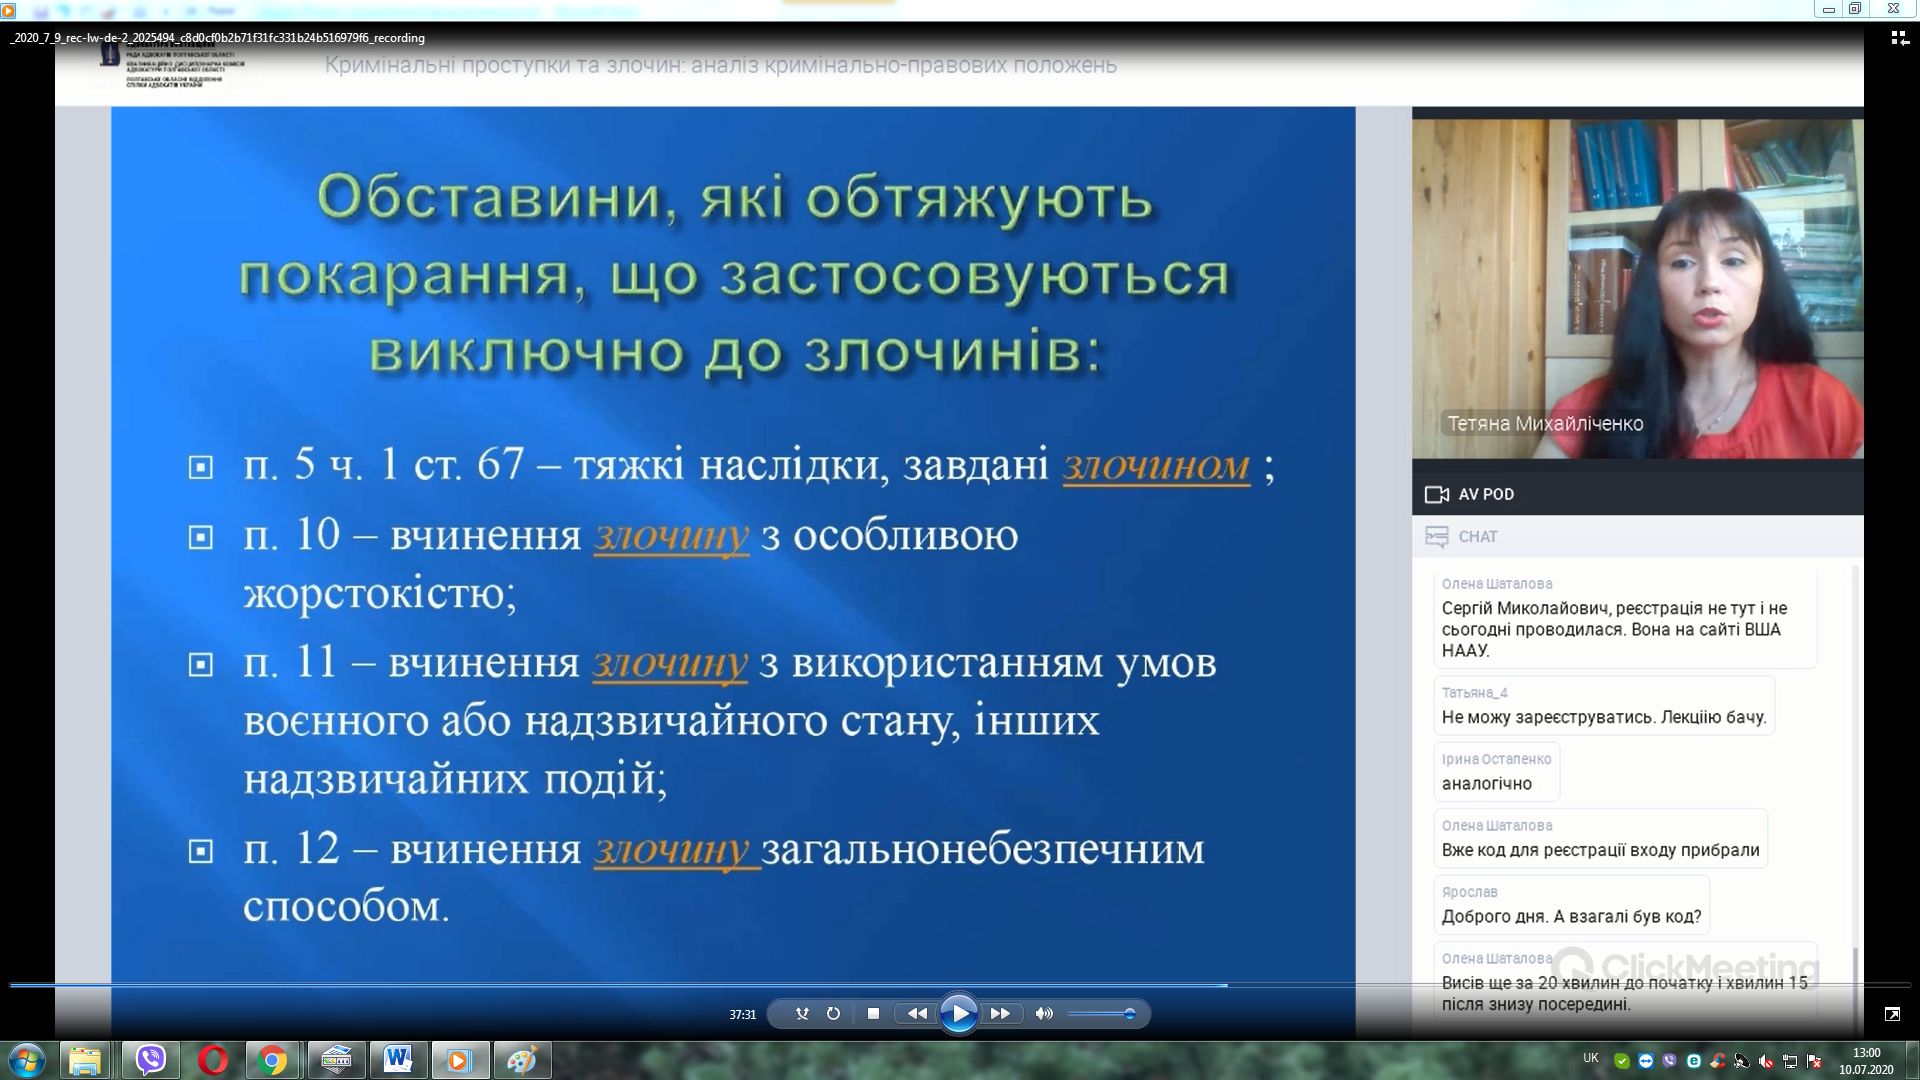Screen dimensions: 1920x1080
Task: Open File Explorer from the taskbar
Action: [x=85, y=1060]
